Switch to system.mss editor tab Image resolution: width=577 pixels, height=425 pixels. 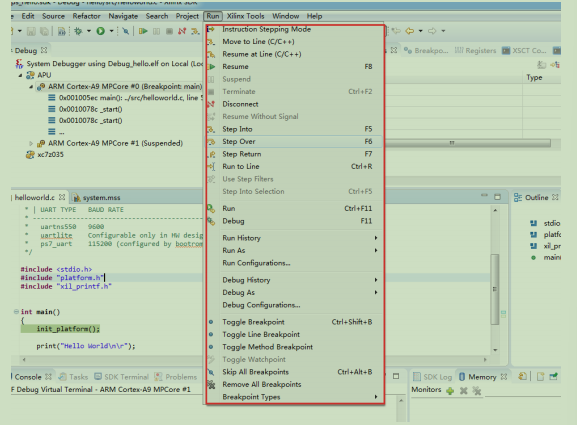[x=97, y=198]
